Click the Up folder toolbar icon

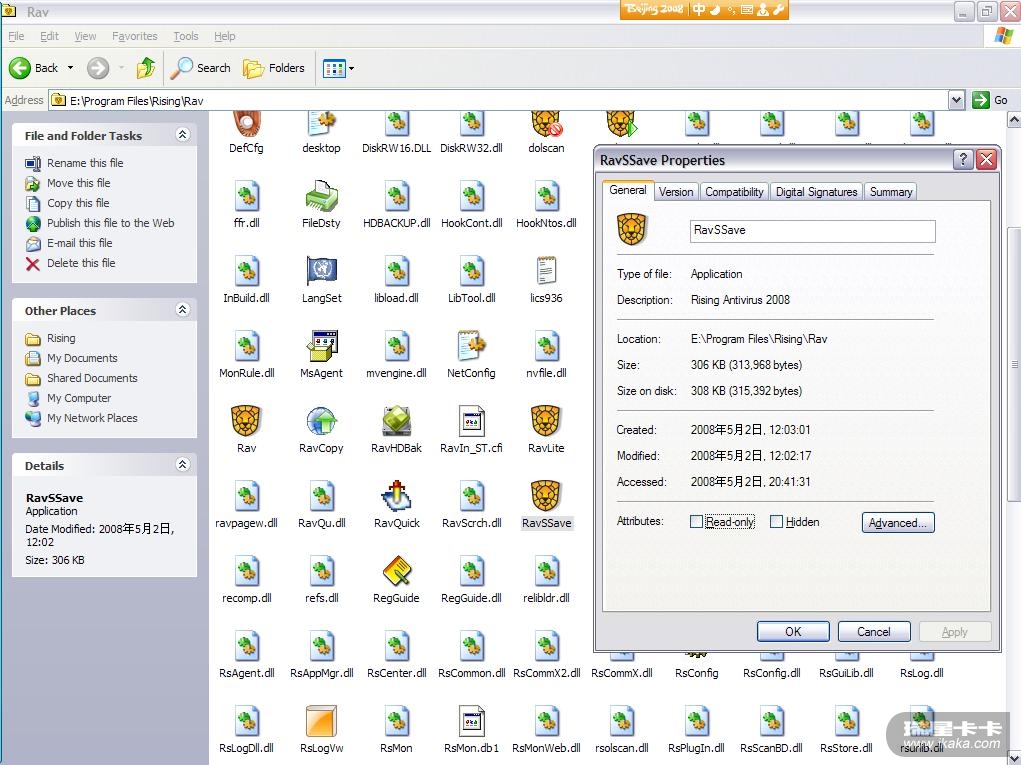pyautogui.click(x=146, y=68)
